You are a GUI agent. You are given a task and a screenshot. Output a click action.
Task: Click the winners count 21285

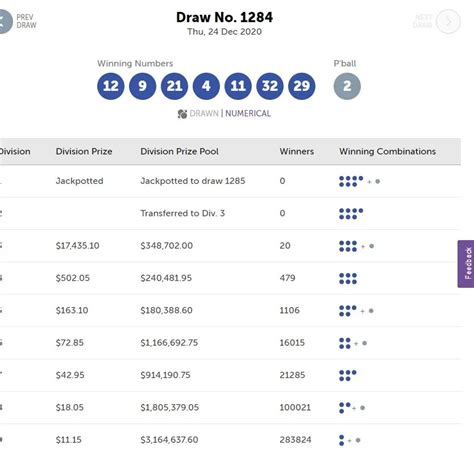pos(292,375)
